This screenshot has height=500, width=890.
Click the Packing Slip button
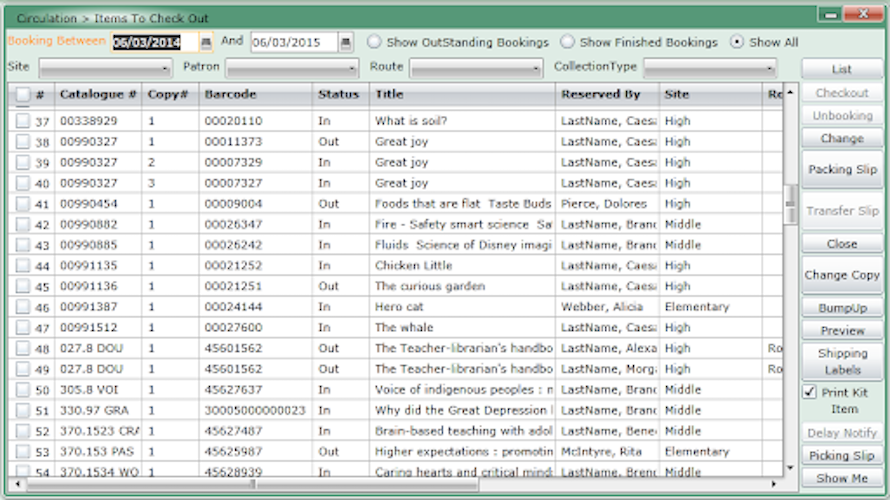pyautogui.click(x=842, y=170)
